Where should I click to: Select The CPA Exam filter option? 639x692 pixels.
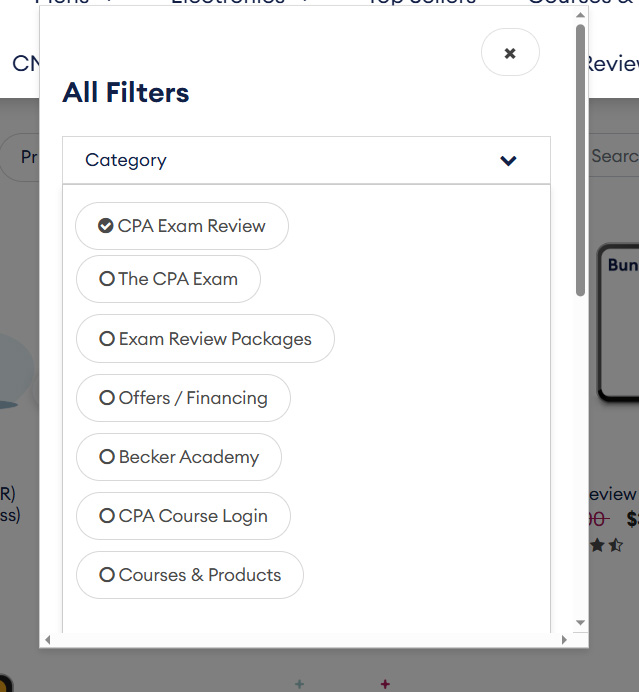pyautogui.click(x=168, y=279)
